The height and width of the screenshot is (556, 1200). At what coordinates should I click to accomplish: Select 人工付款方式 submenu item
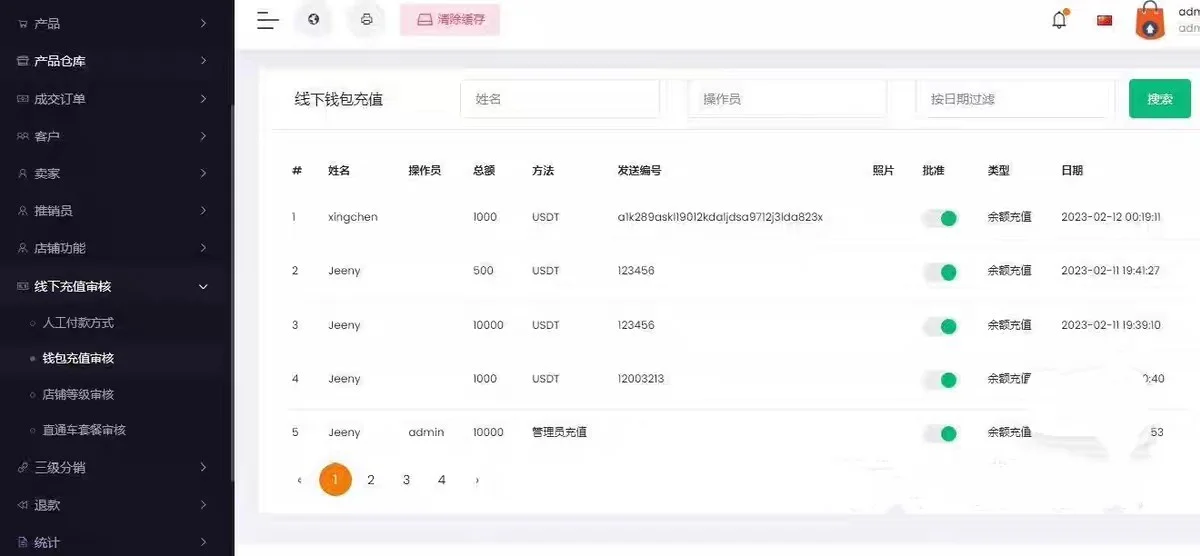[78, 323]
